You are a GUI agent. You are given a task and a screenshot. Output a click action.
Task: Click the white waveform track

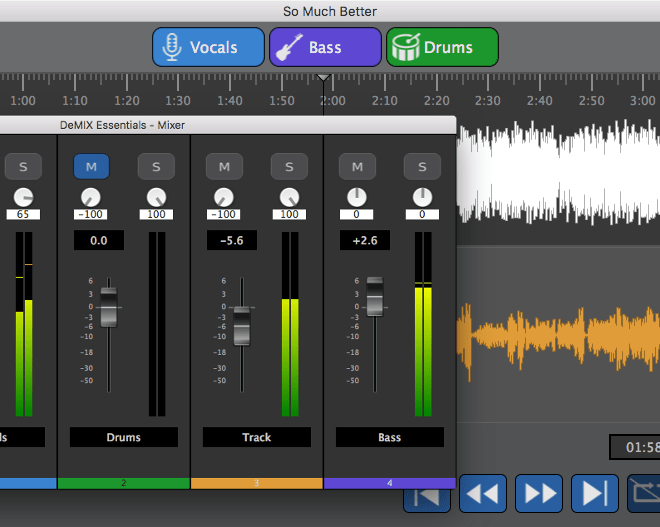pos(559,173)
